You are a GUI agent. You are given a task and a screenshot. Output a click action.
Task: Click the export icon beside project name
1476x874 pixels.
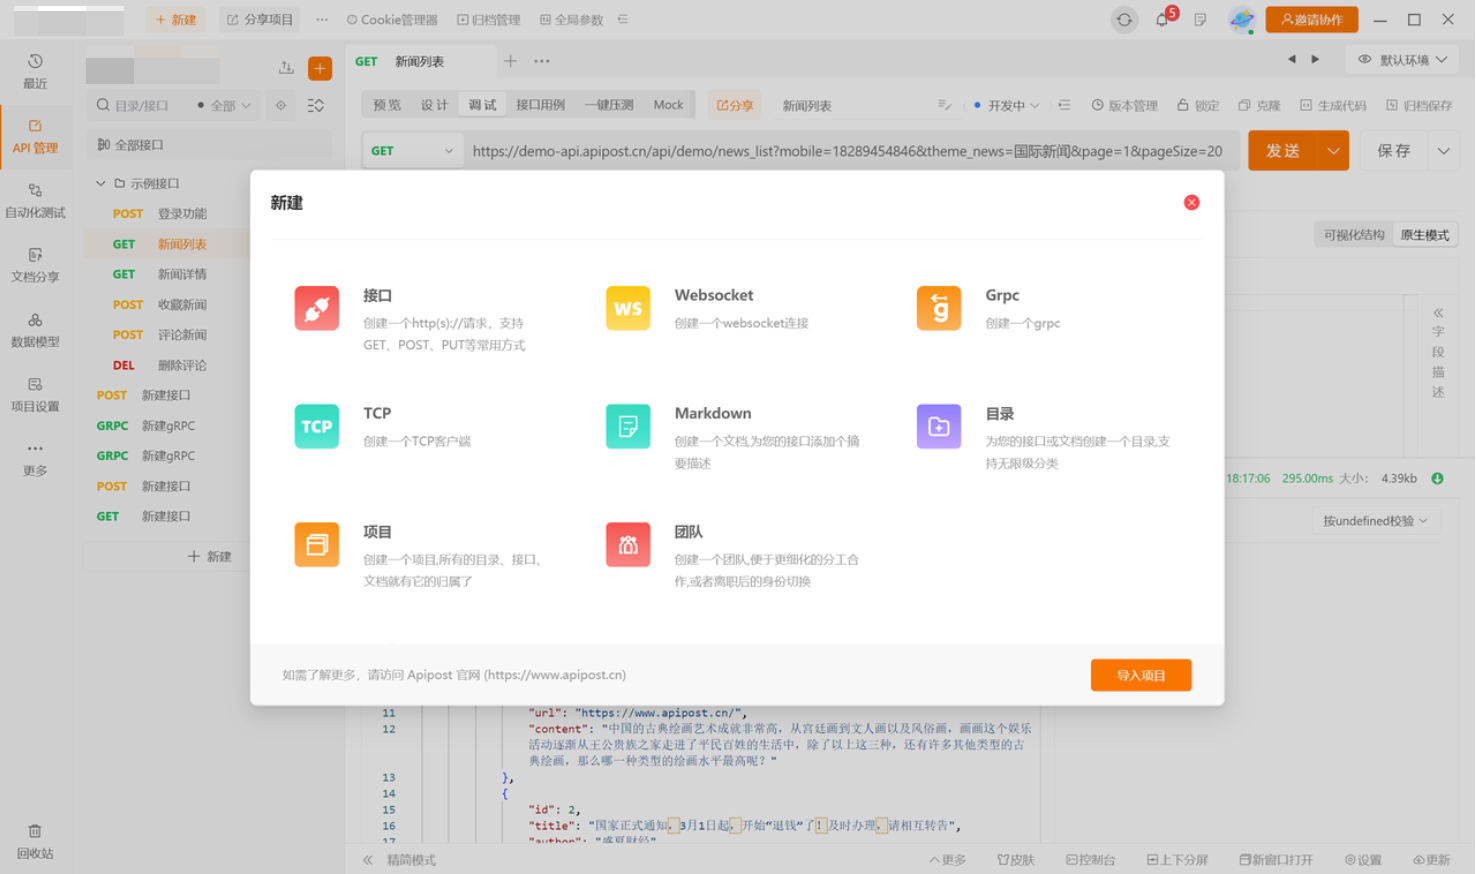click(x=286, y=68)
